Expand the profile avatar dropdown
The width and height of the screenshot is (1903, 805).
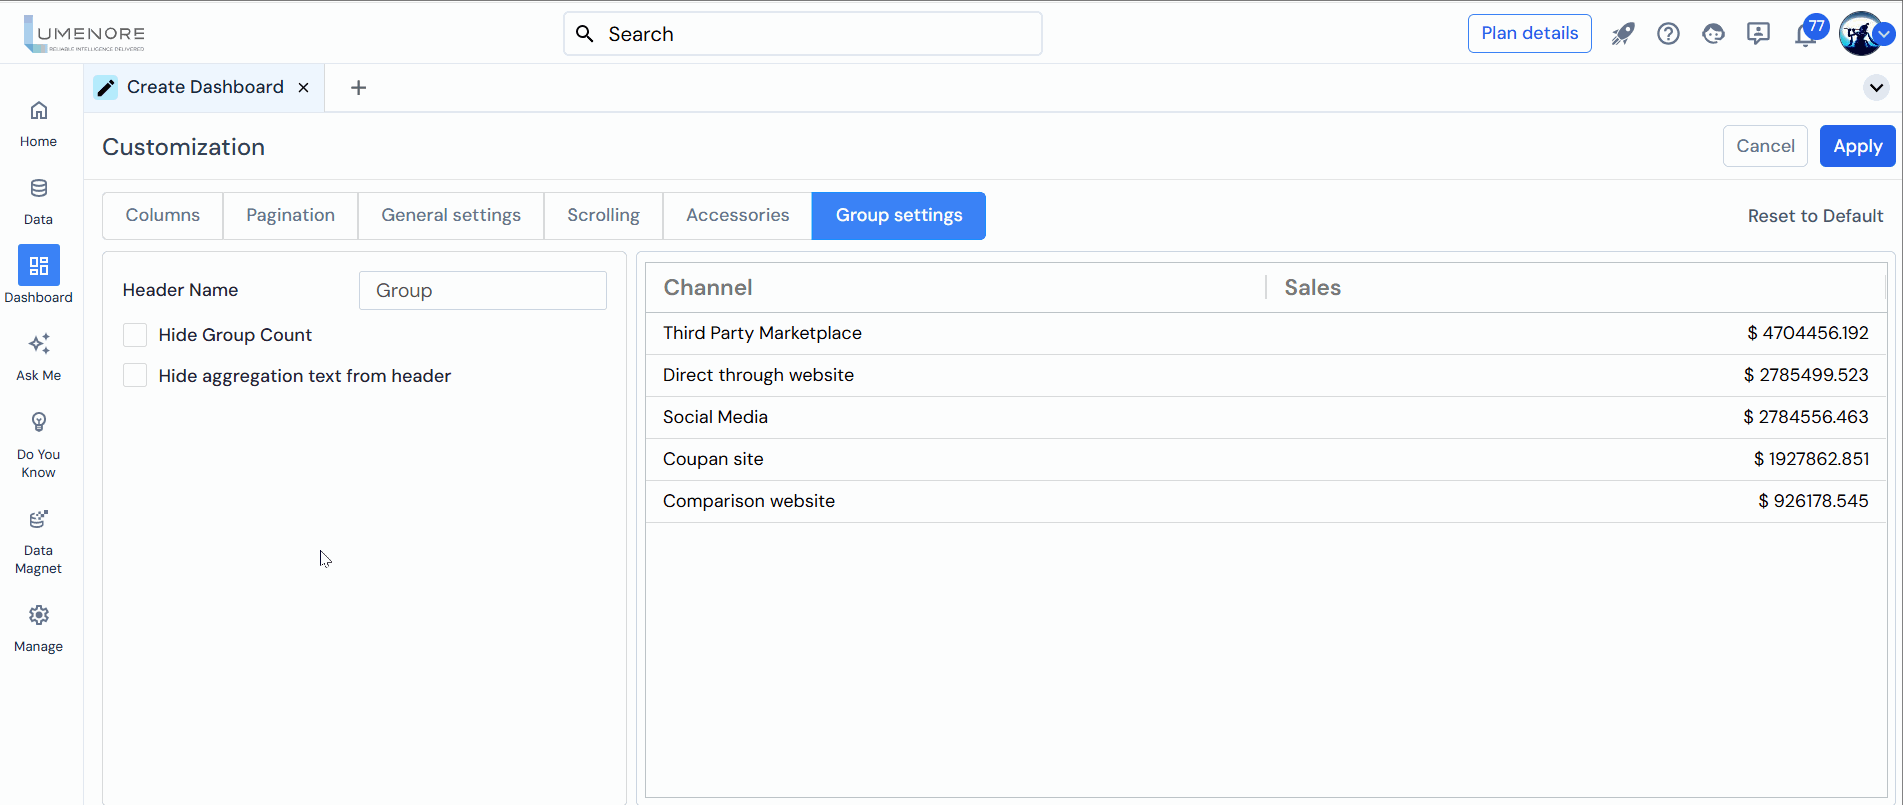click(1884, 34)
